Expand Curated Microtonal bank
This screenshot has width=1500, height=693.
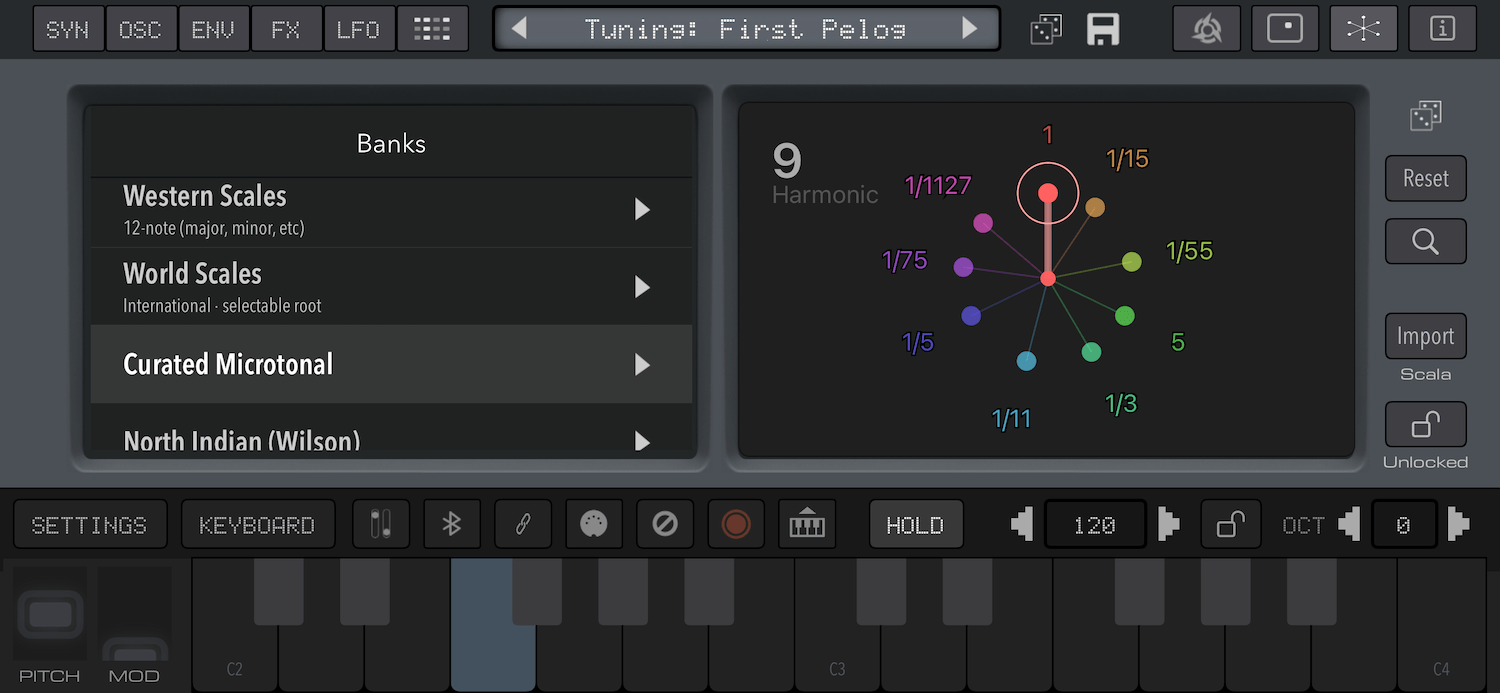tap(391, 364)
